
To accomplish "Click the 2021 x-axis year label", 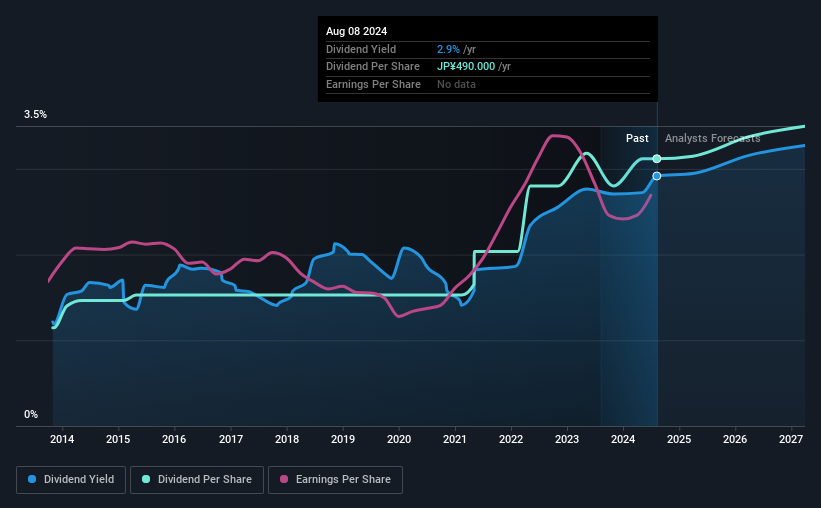I will 454,439.
